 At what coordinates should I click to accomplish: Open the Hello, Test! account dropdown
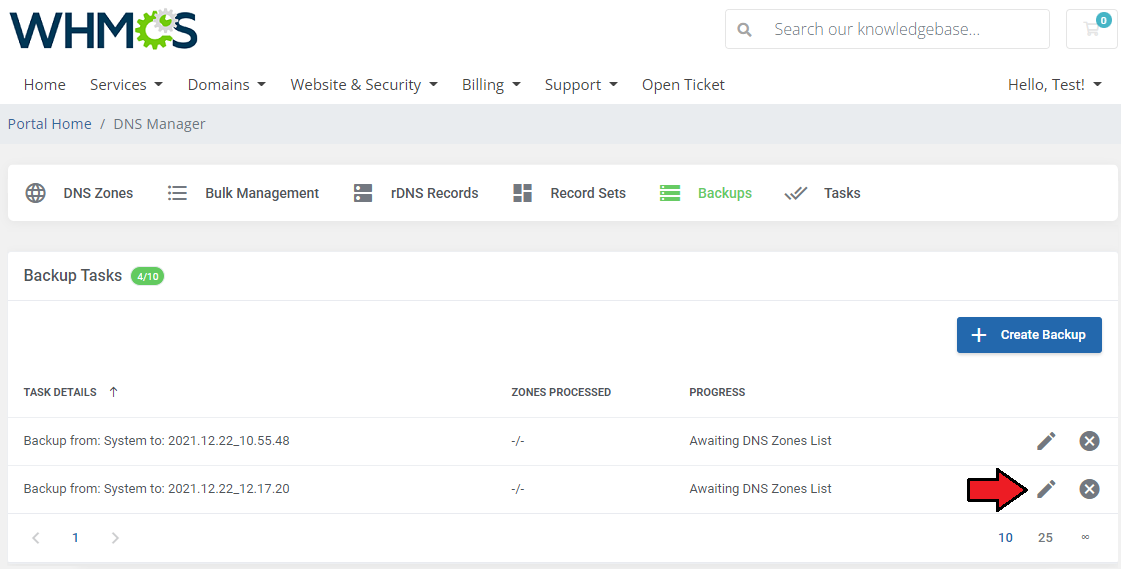click(1055, 84)
